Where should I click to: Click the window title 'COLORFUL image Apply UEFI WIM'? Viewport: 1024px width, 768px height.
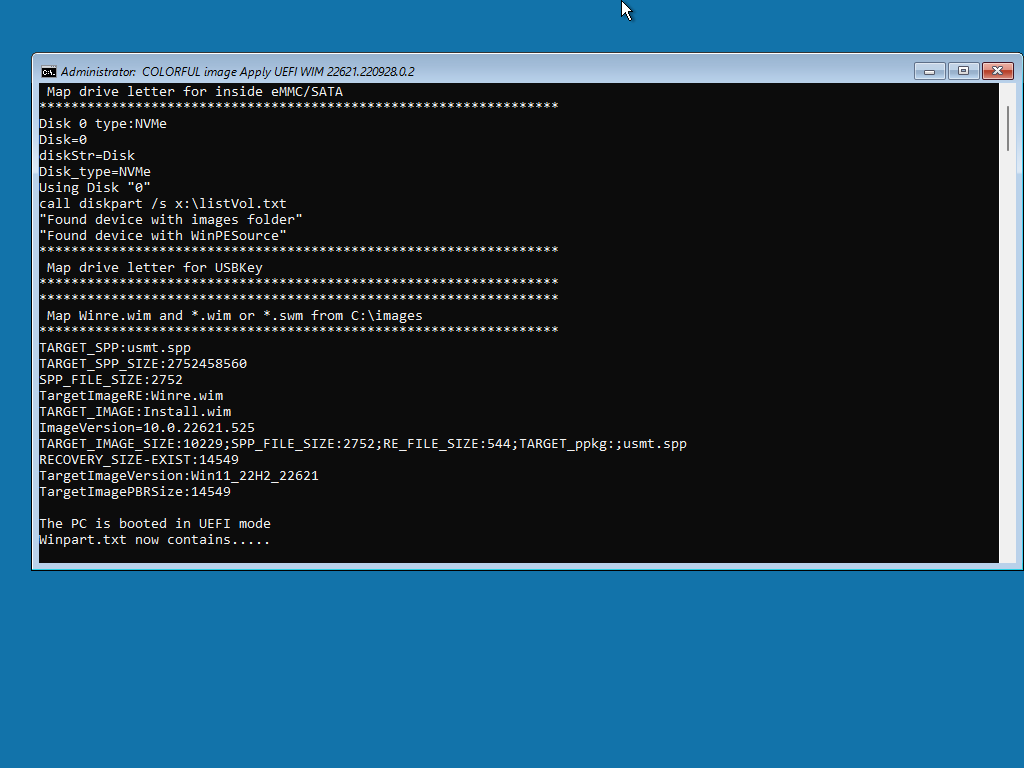(232, 72)
